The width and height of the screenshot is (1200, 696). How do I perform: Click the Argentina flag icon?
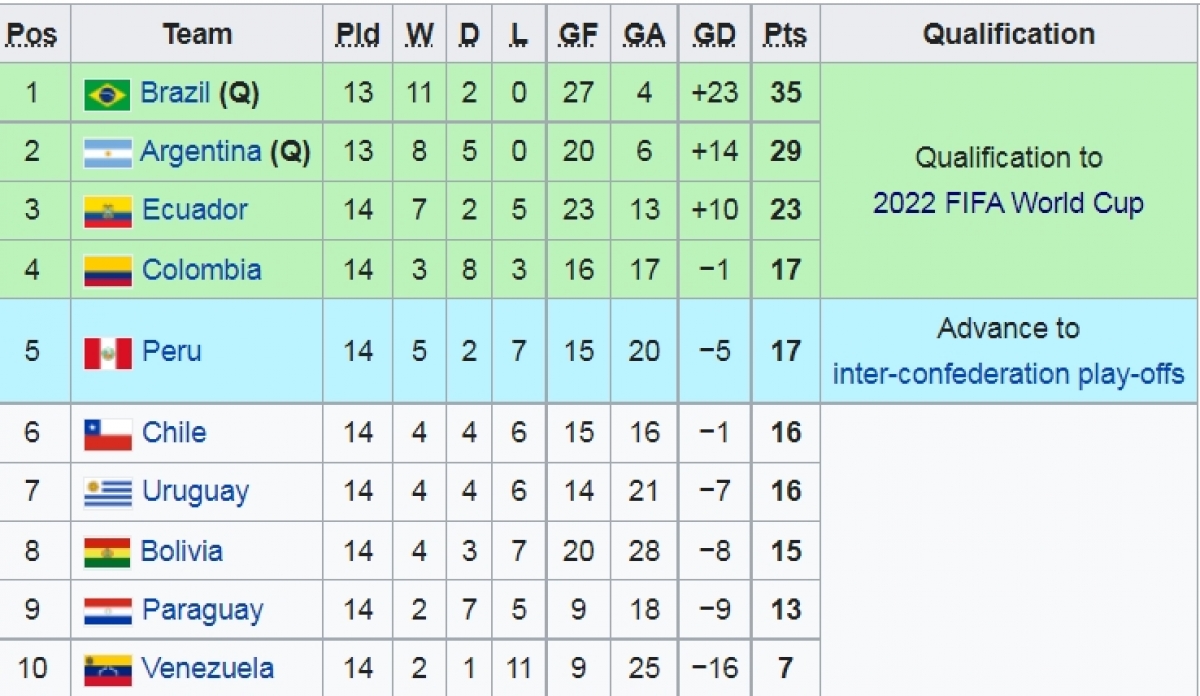[x=107, y=152]
